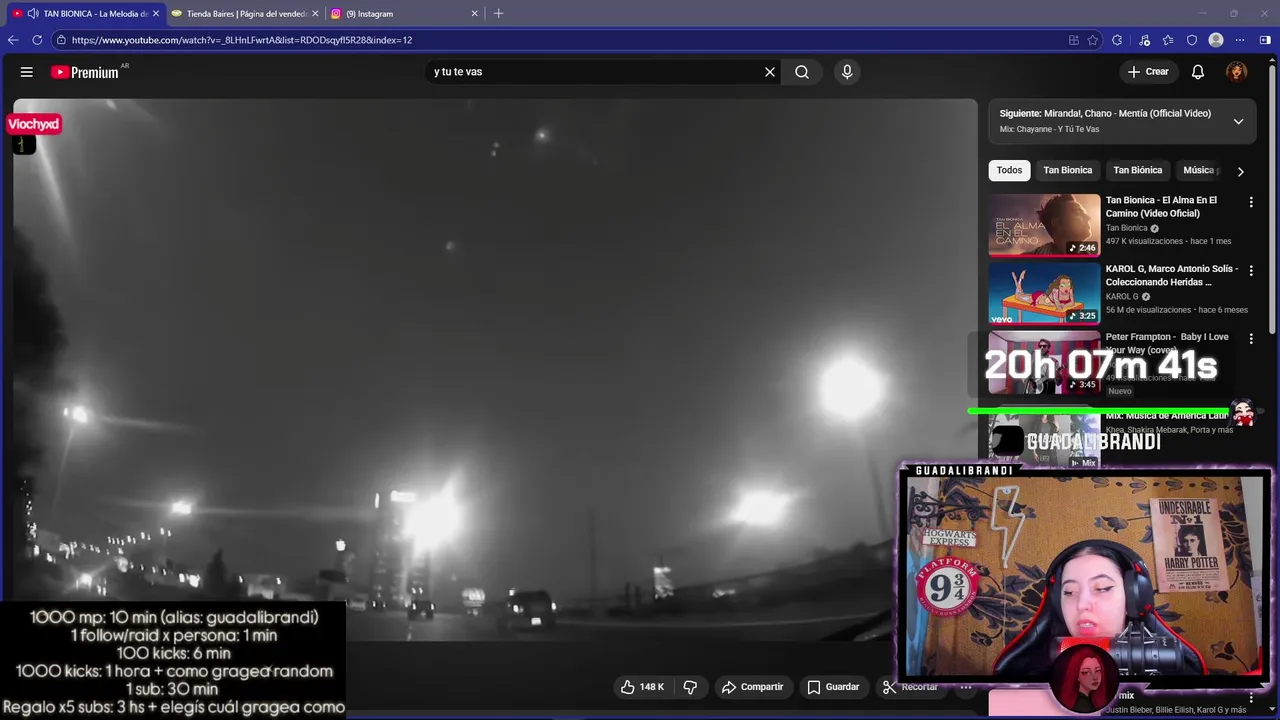Open KAROL G Coleccionando Heridas title
The width and height of the screenshot is (1280, 720).
click(x=1172, y=275)
